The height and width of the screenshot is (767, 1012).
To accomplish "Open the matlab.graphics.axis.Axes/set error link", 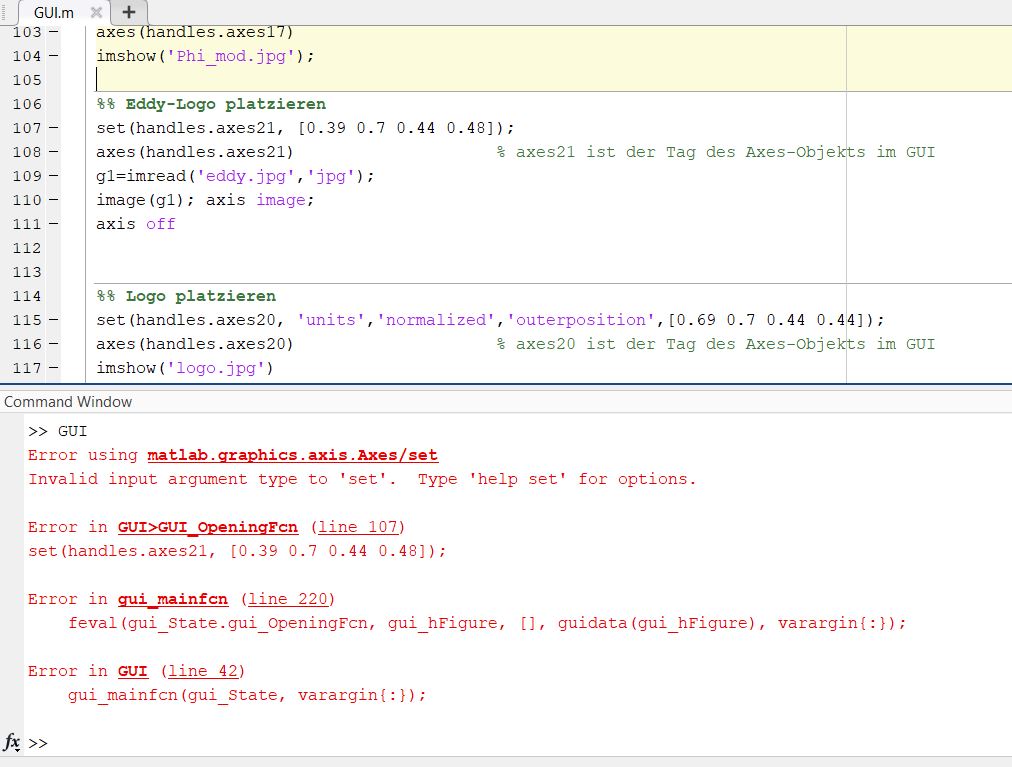I will point(292,455).
